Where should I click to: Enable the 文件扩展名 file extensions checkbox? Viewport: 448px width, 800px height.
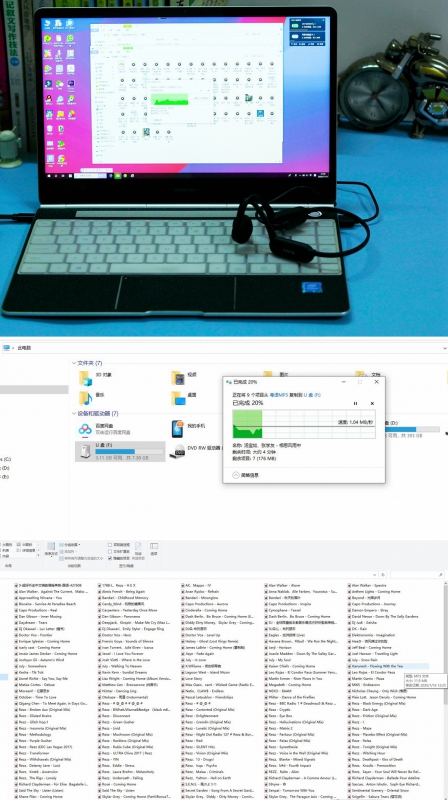(110, 552)
